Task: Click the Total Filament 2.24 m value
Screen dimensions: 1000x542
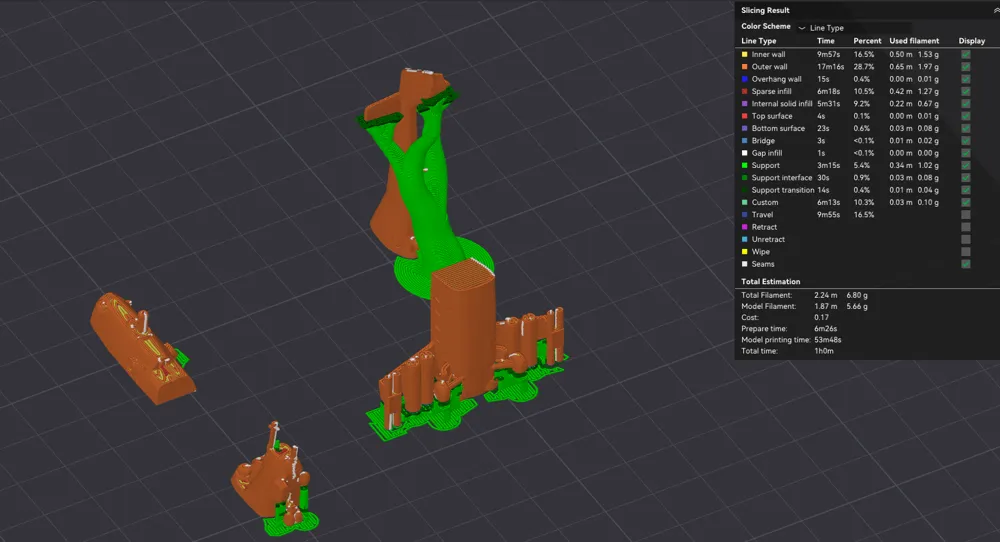Action: [825, 295]
